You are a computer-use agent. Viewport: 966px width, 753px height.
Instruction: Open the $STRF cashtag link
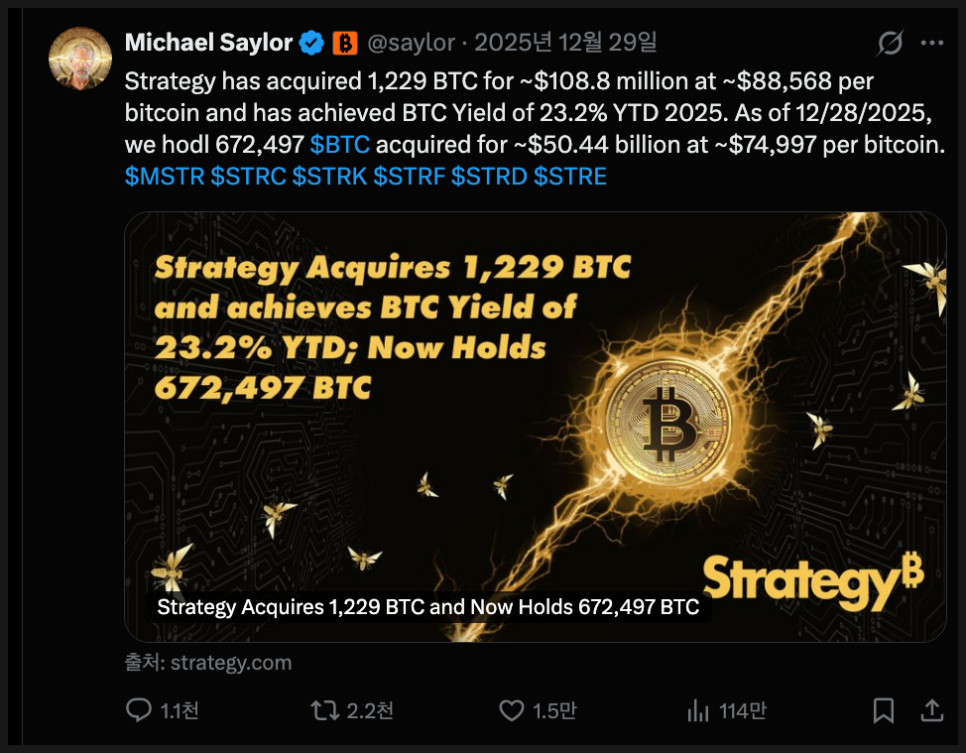409,177
